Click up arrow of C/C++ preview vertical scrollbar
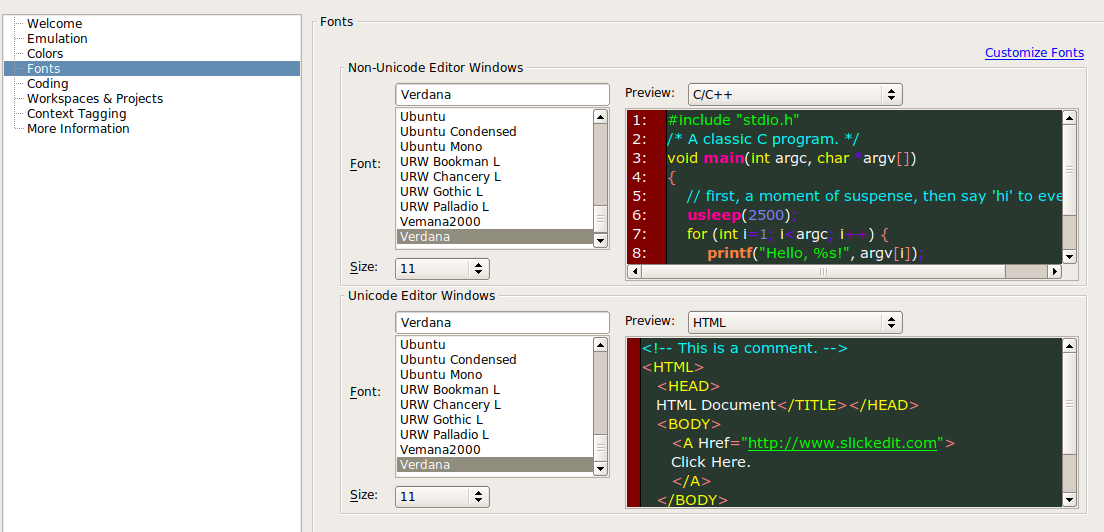Image resolution: width=1104 pixels, height=532 pixels. point(1070,118)
